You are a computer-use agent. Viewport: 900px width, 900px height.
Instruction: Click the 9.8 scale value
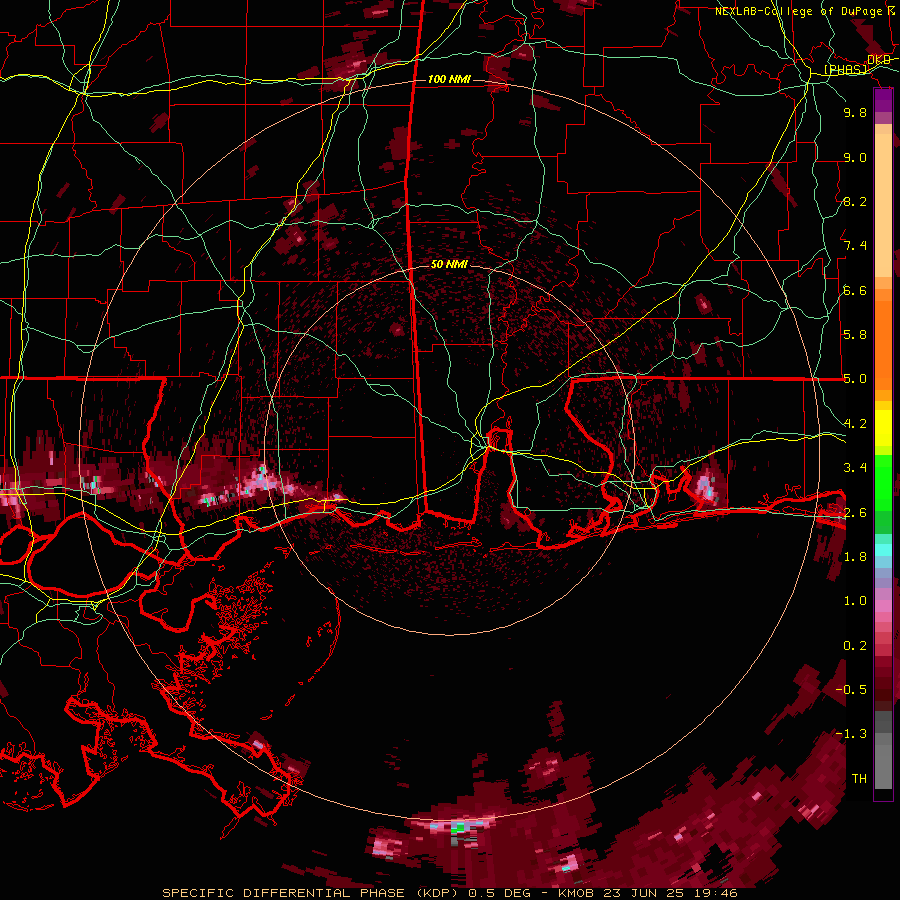tap(855, 112)
